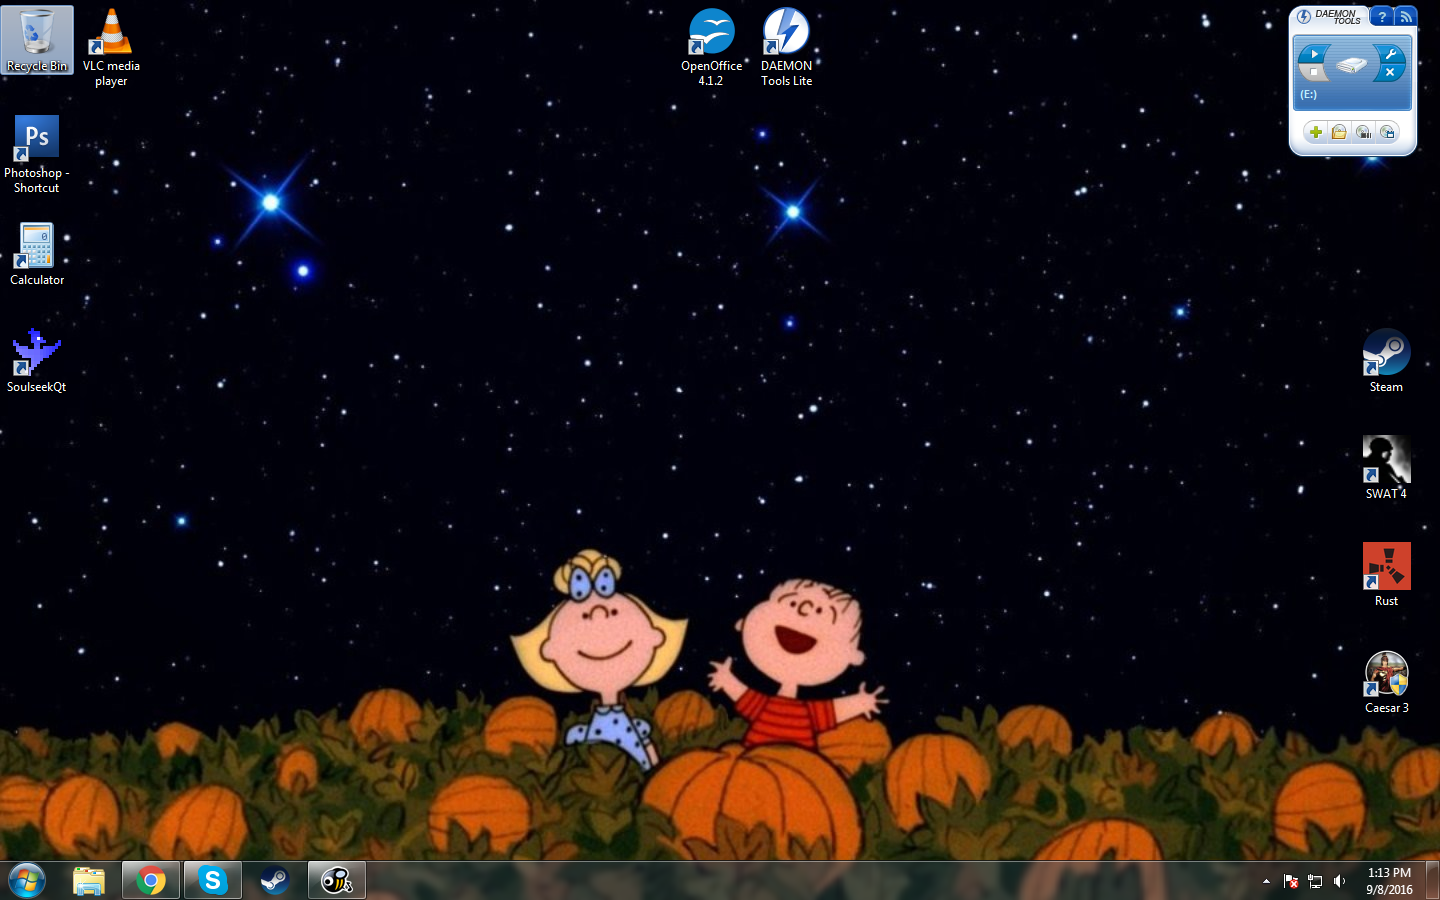The height and width of the screenshot is (900, 1440).
Task: Select the OpenOffice 4.1.2 shortcut
Action: [x=711, y=47]
